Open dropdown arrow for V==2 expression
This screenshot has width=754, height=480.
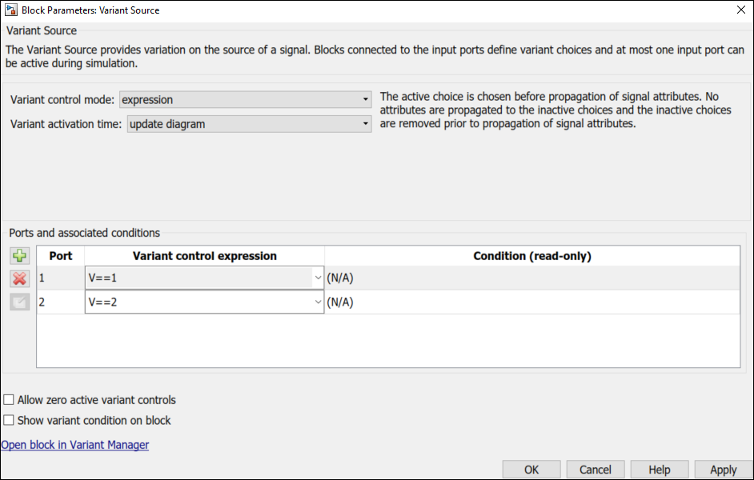tap(318, 302)
